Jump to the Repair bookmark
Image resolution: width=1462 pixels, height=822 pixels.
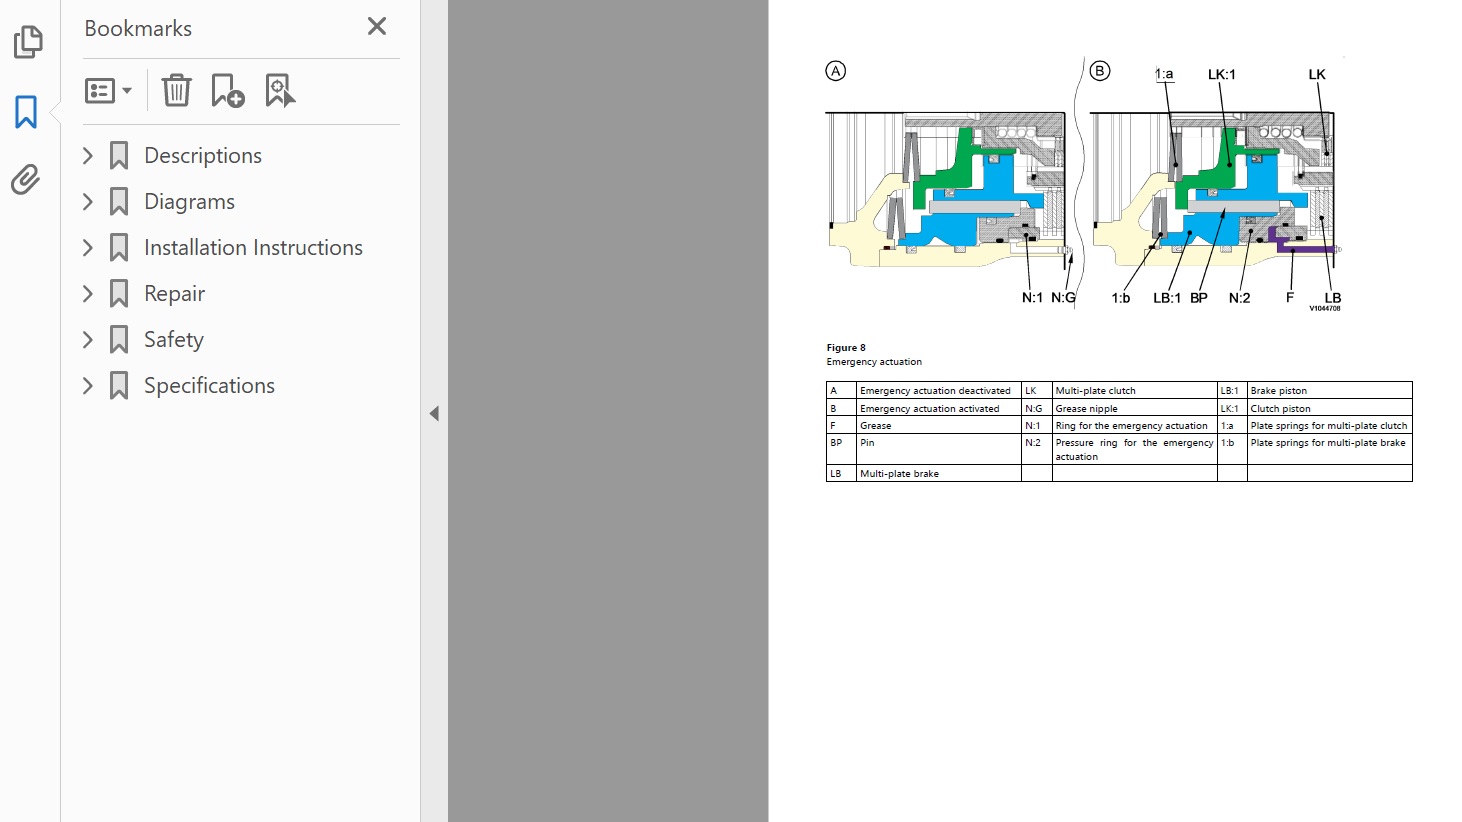click(x=174, y=294)
